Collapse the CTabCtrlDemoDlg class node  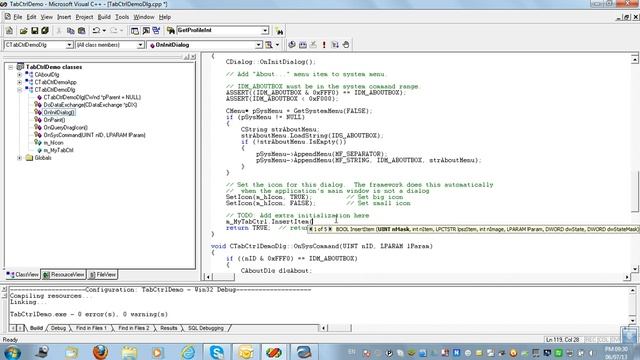pyautogui.click(x=19, y=90)
